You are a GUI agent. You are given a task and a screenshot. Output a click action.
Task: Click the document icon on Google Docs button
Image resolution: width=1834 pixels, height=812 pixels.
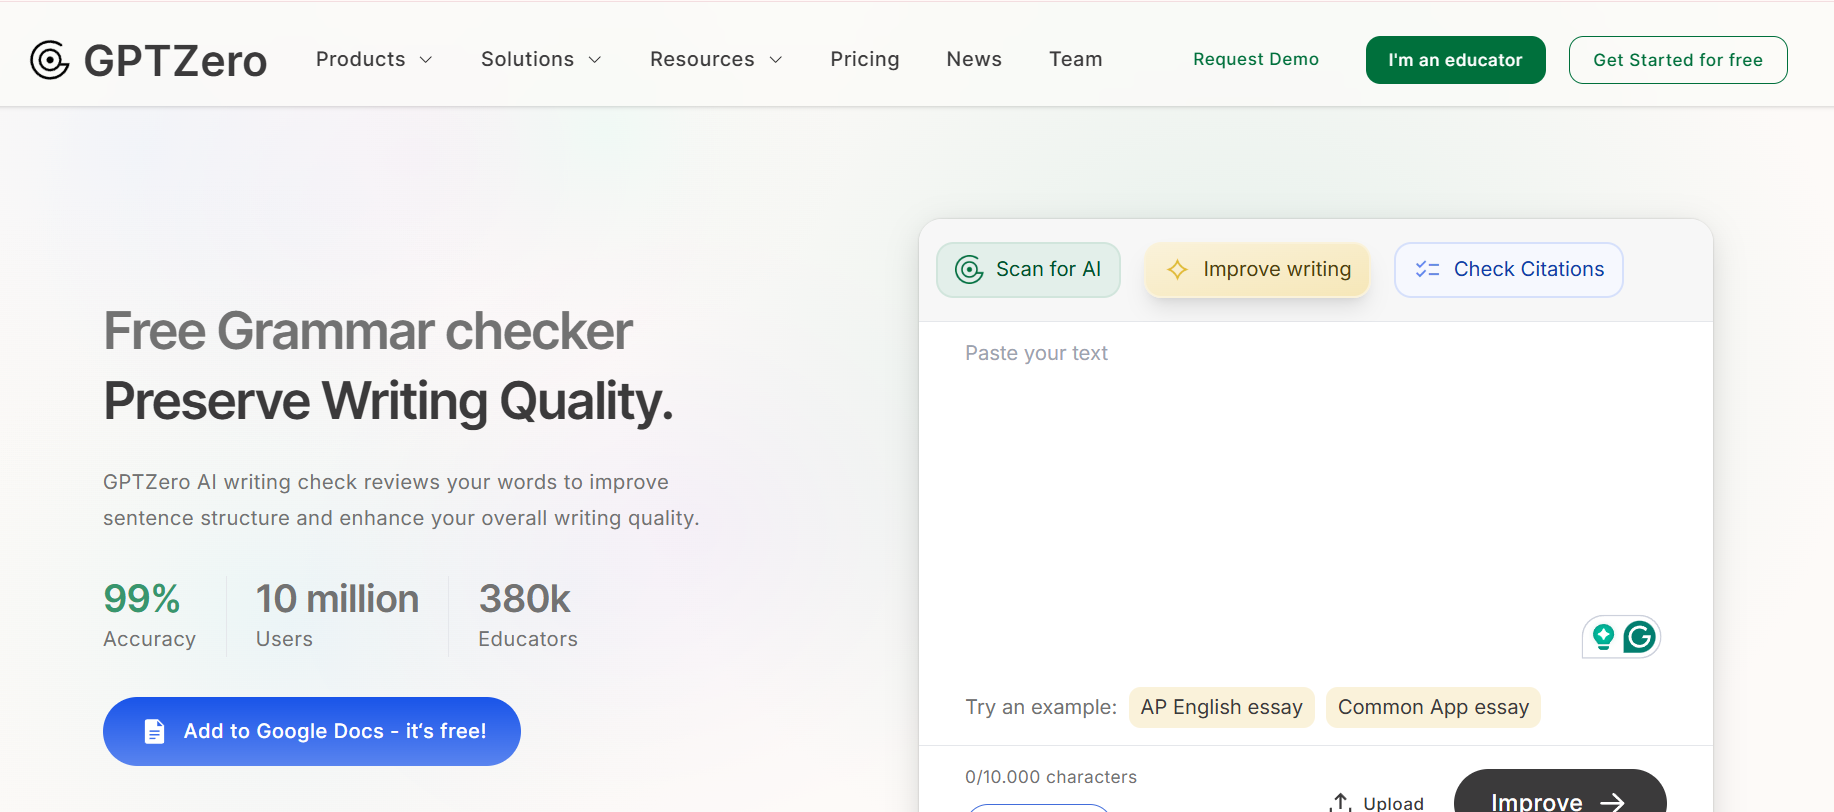click(x=154, y=732)
